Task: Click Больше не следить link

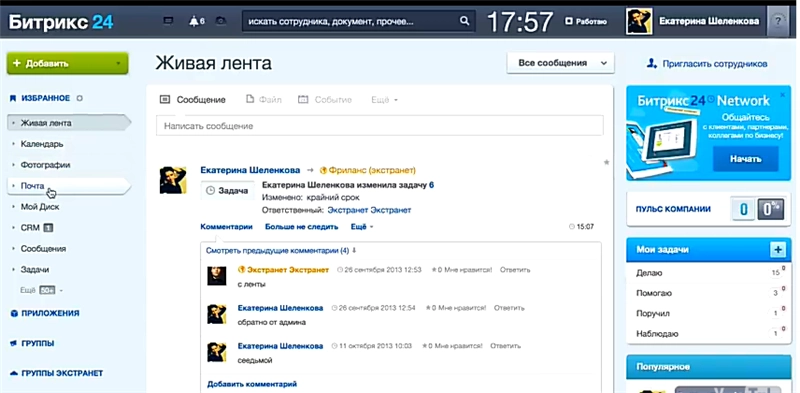Action: [302, 227]
